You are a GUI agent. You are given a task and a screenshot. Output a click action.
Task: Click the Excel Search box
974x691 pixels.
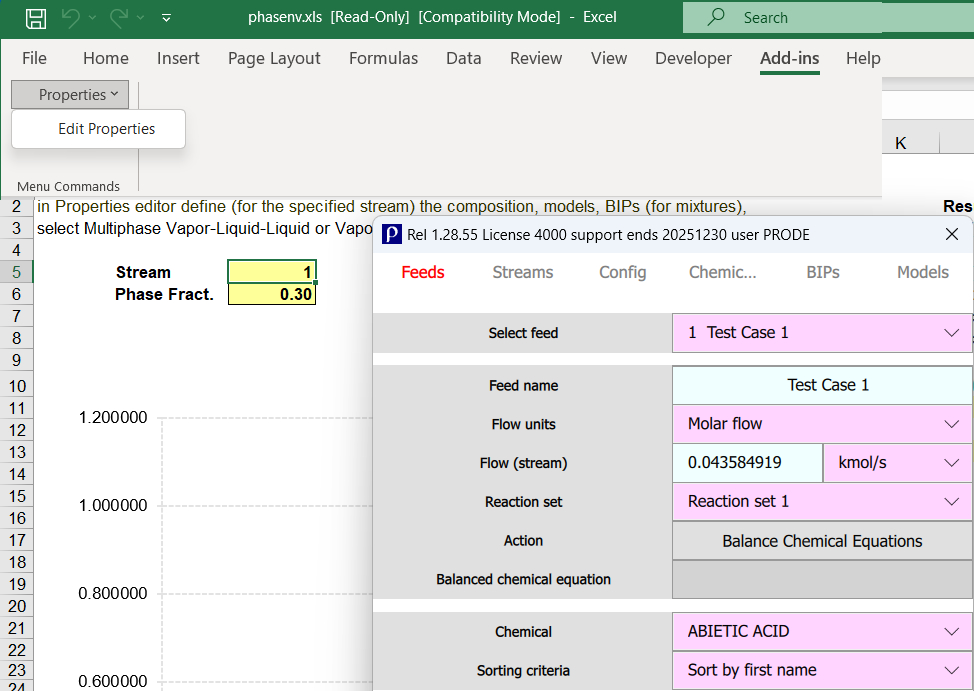(x=828, y=17)
